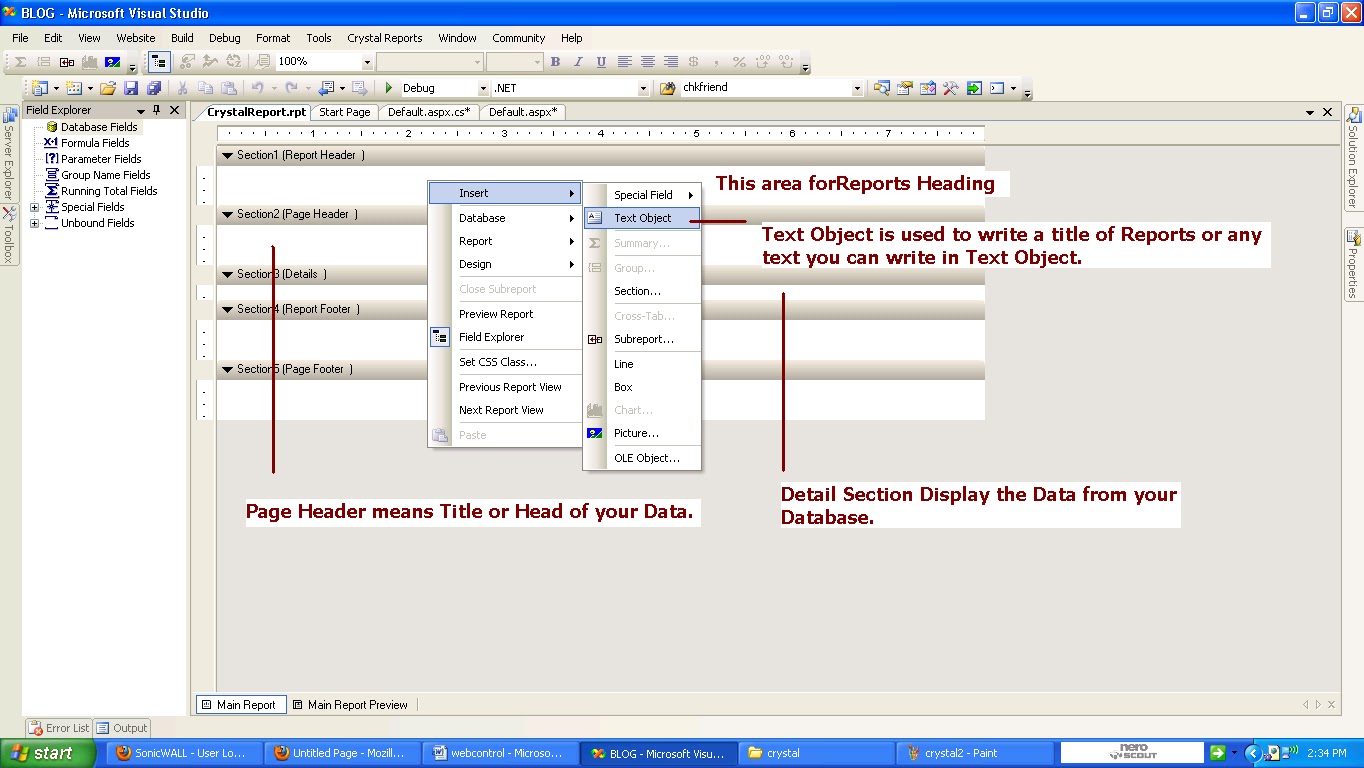Open Solution Explorer from the toolbar icon
Image resolution: width=1364 pixels, height=768 pixels.
click(x=882, y=88)
